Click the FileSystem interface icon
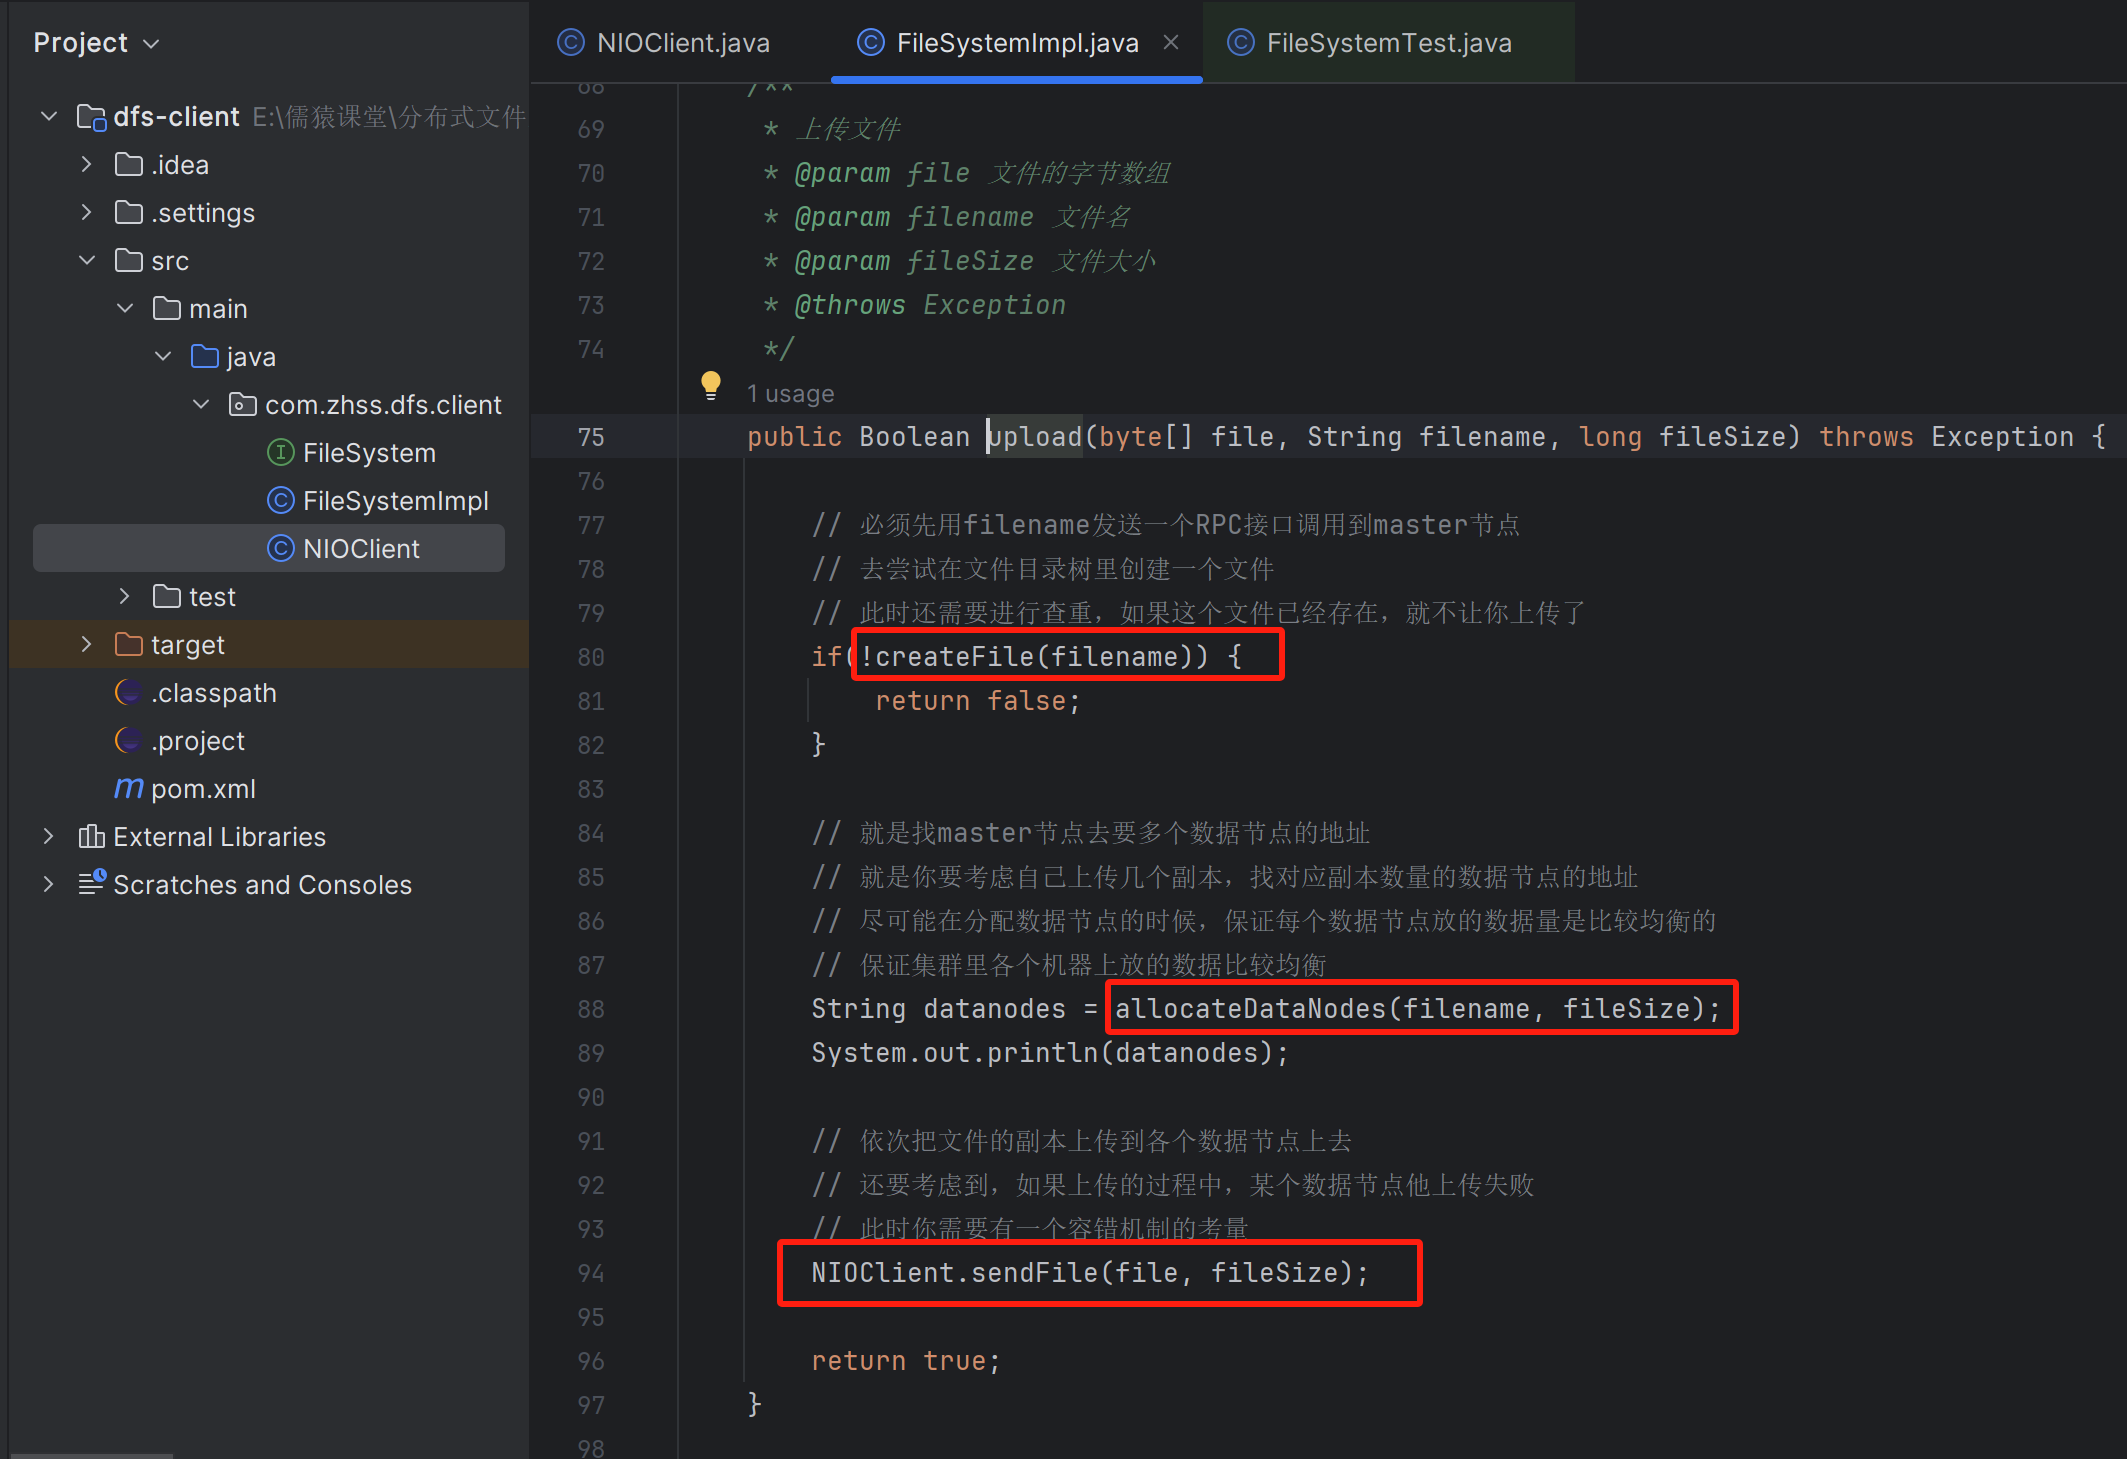This screenshot has width=2127, height=1459. click(x=281, y=453)
